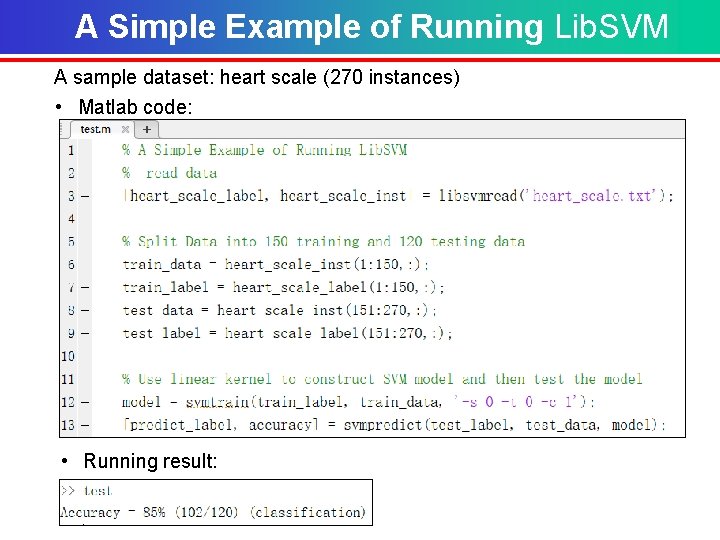Click the svmpredict function call

382,425
